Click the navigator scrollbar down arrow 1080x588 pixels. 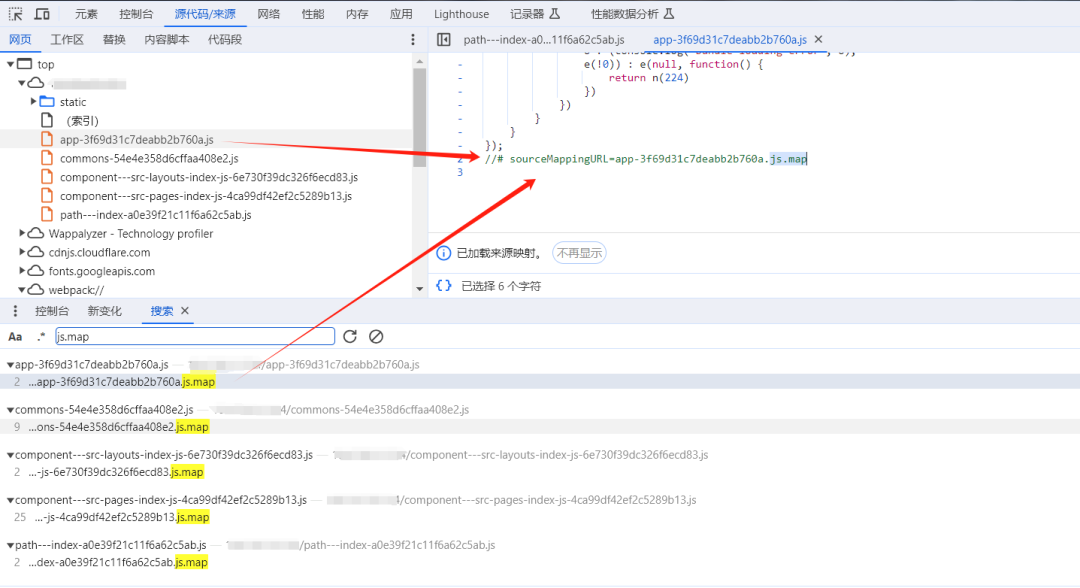click(419, 289)
